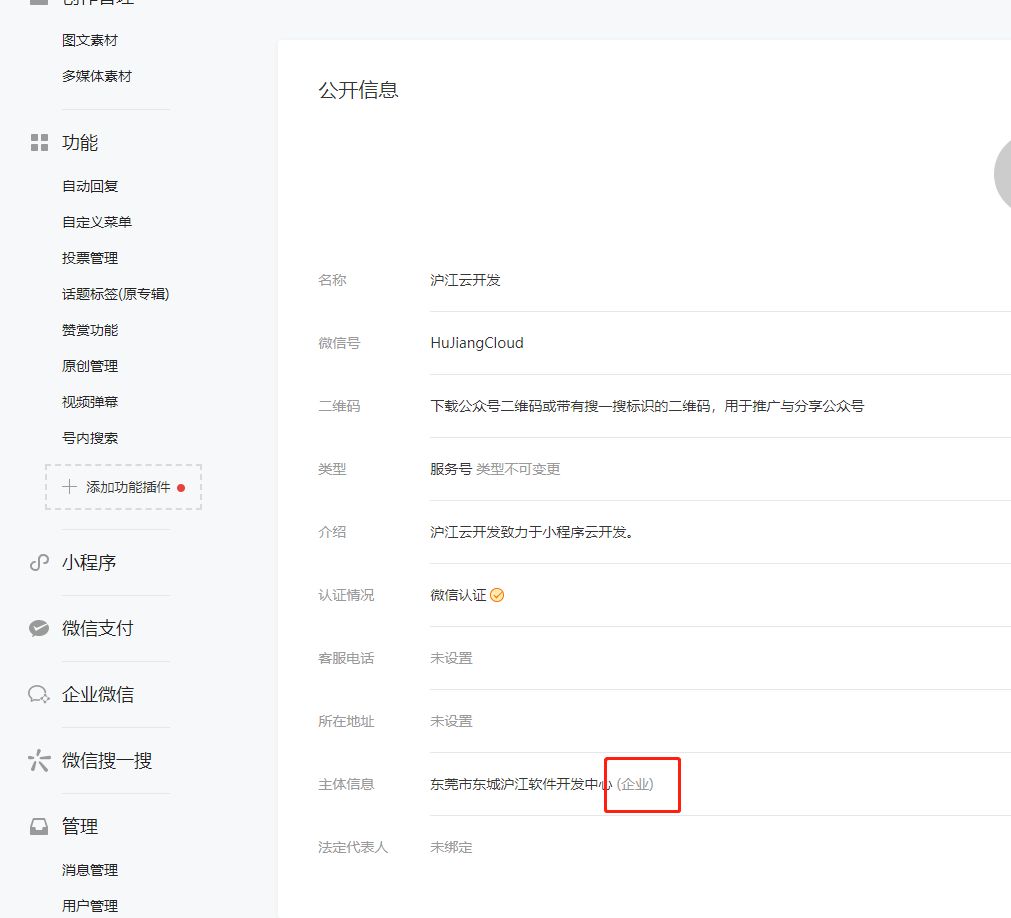The height and width of the screenshot is (918, 1011).
Task: Open 投票管理
Action: 90,259
